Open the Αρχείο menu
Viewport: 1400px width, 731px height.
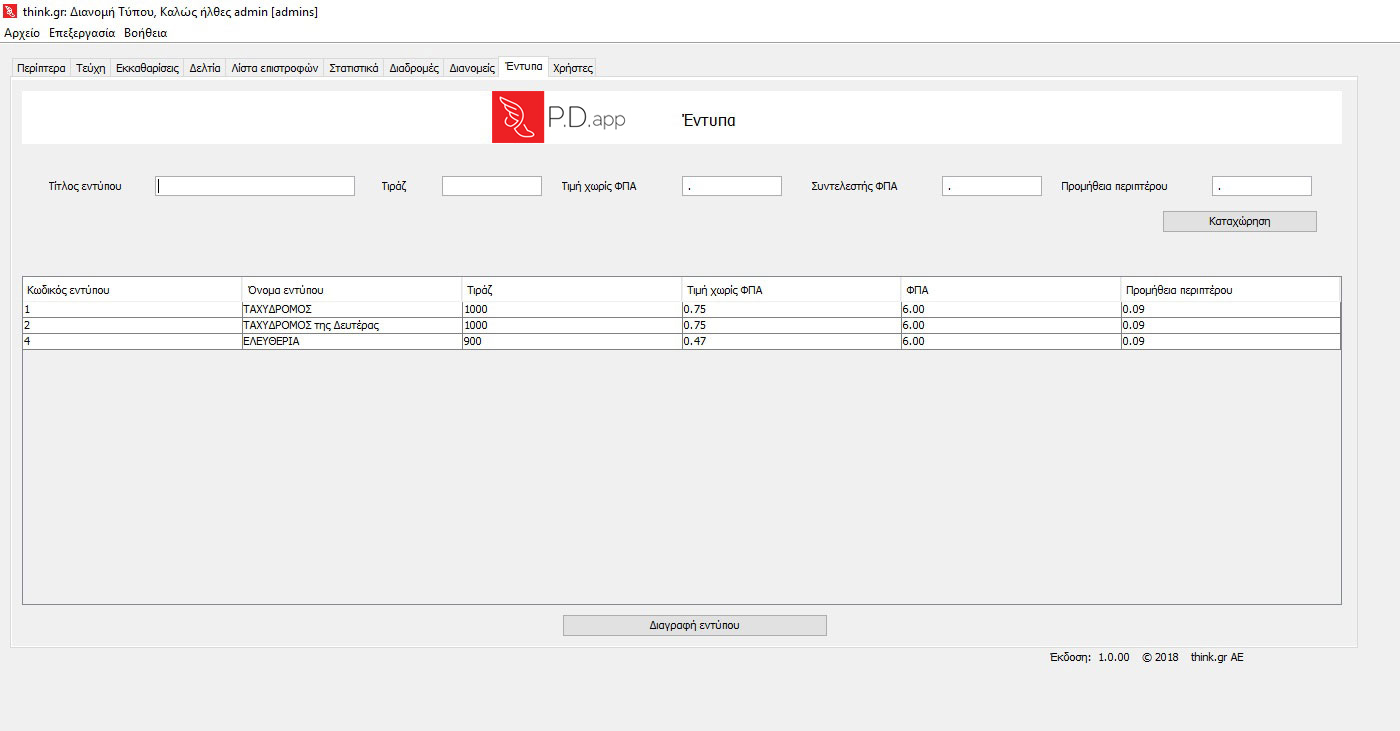[22, 33]
